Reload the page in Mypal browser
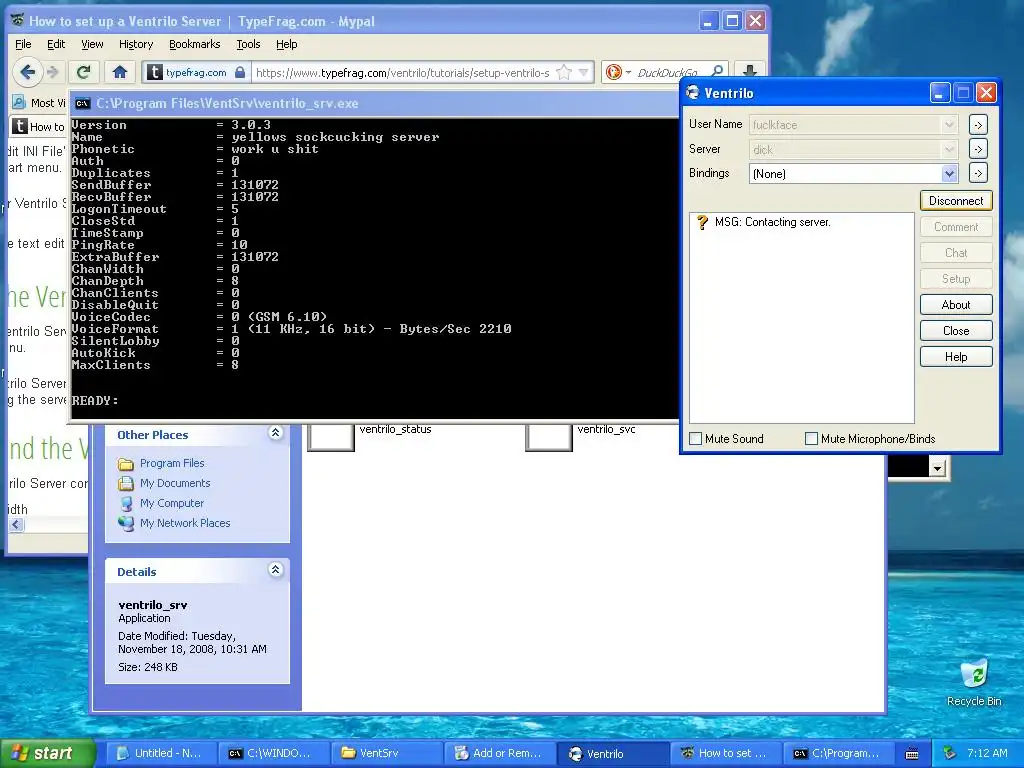This screenshot has width=1024, height=768. coord(83,72)
